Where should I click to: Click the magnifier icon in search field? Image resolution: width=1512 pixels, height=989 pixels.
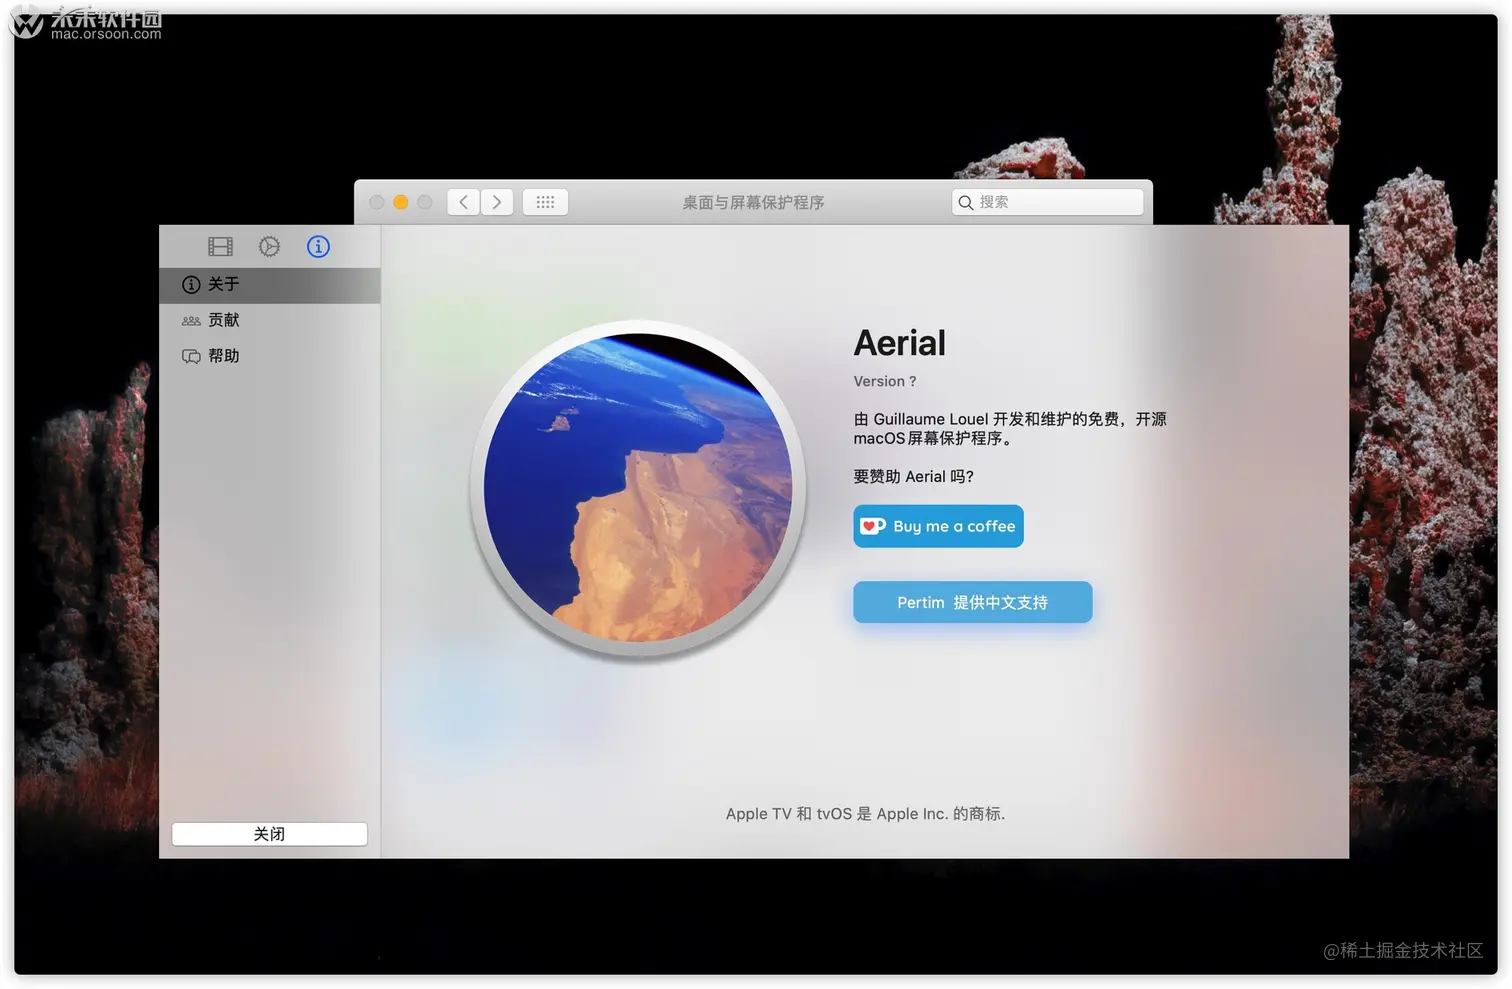[966, 203]
